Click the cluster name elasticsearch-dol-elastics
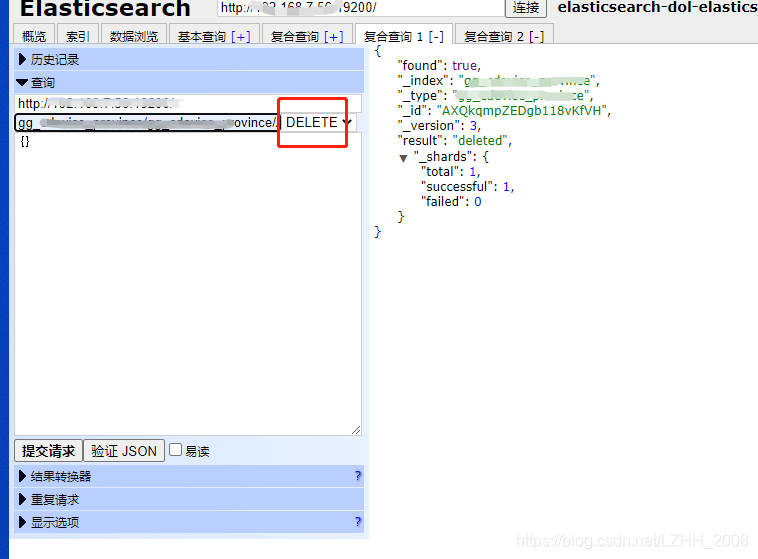Viewport: 758px width, 559px height. (657, 7)
